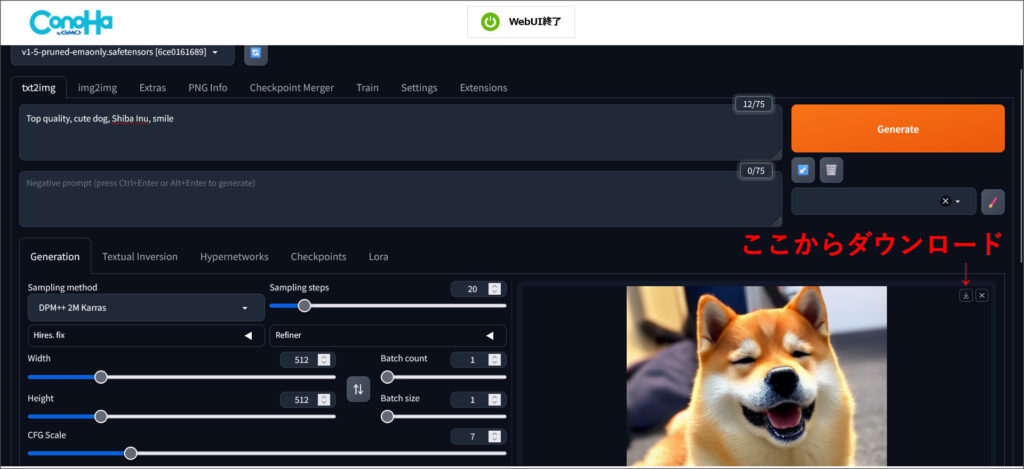
Task: Open the Hypernetworks sub-tab
Action: pos(234,257)
